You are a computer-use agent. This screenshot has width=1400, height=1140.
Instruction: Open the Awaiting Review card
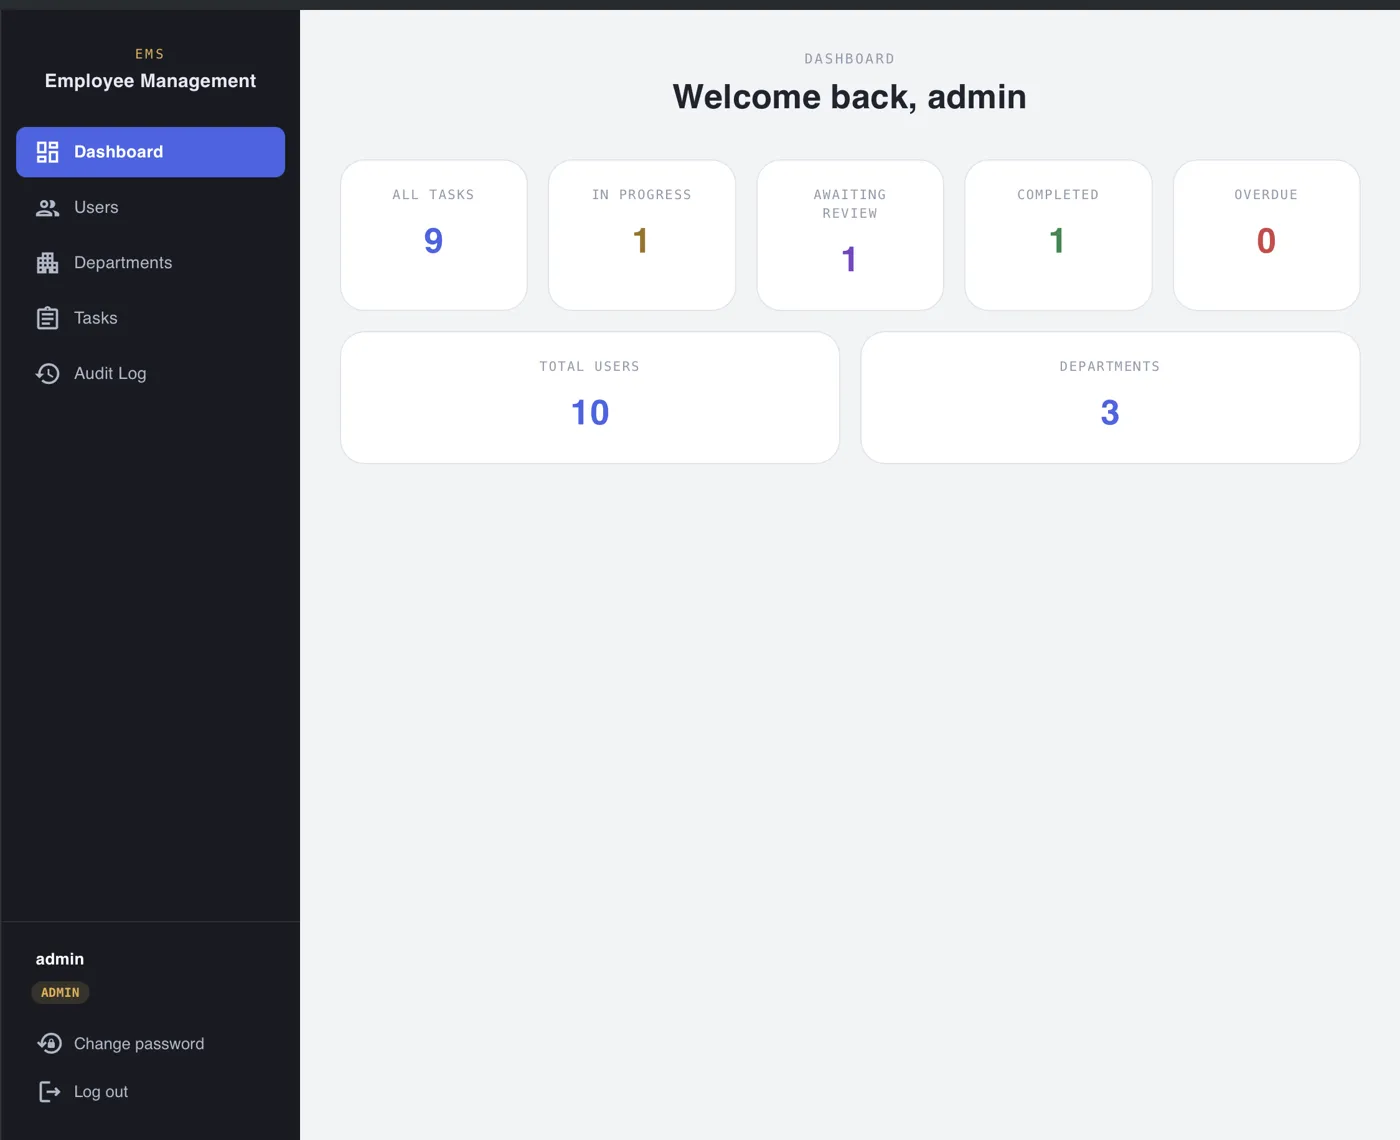click(x=850, y=235)
